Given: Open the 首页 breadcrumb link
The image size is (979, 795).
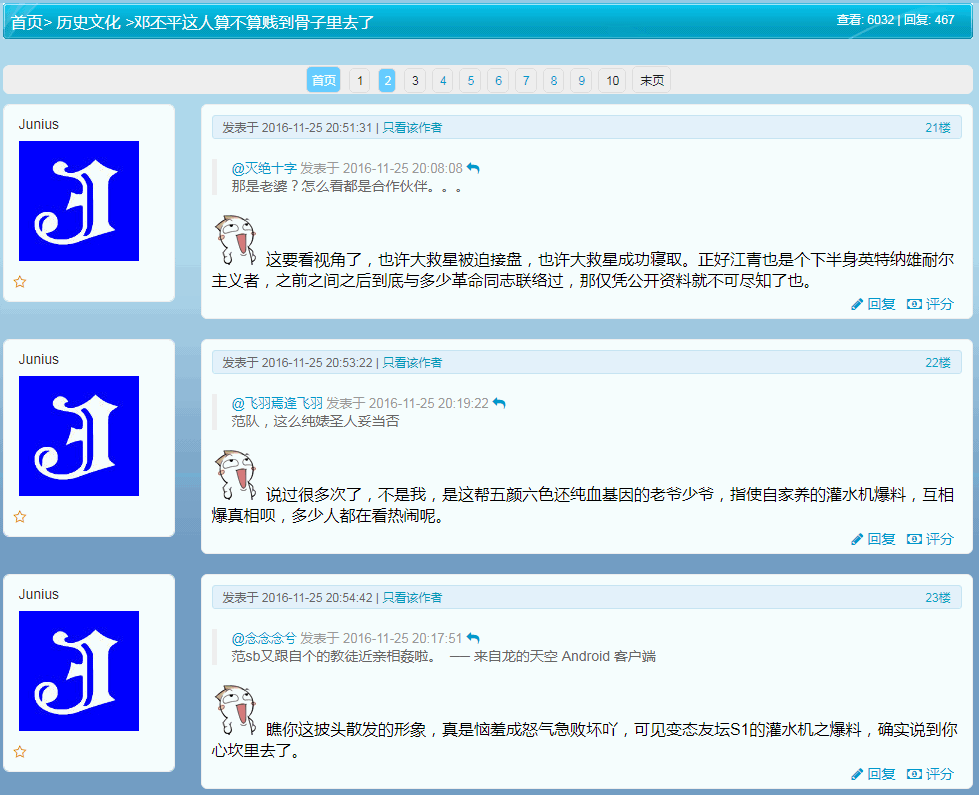Looking at the screenshot, I should (x=26, y=22).
